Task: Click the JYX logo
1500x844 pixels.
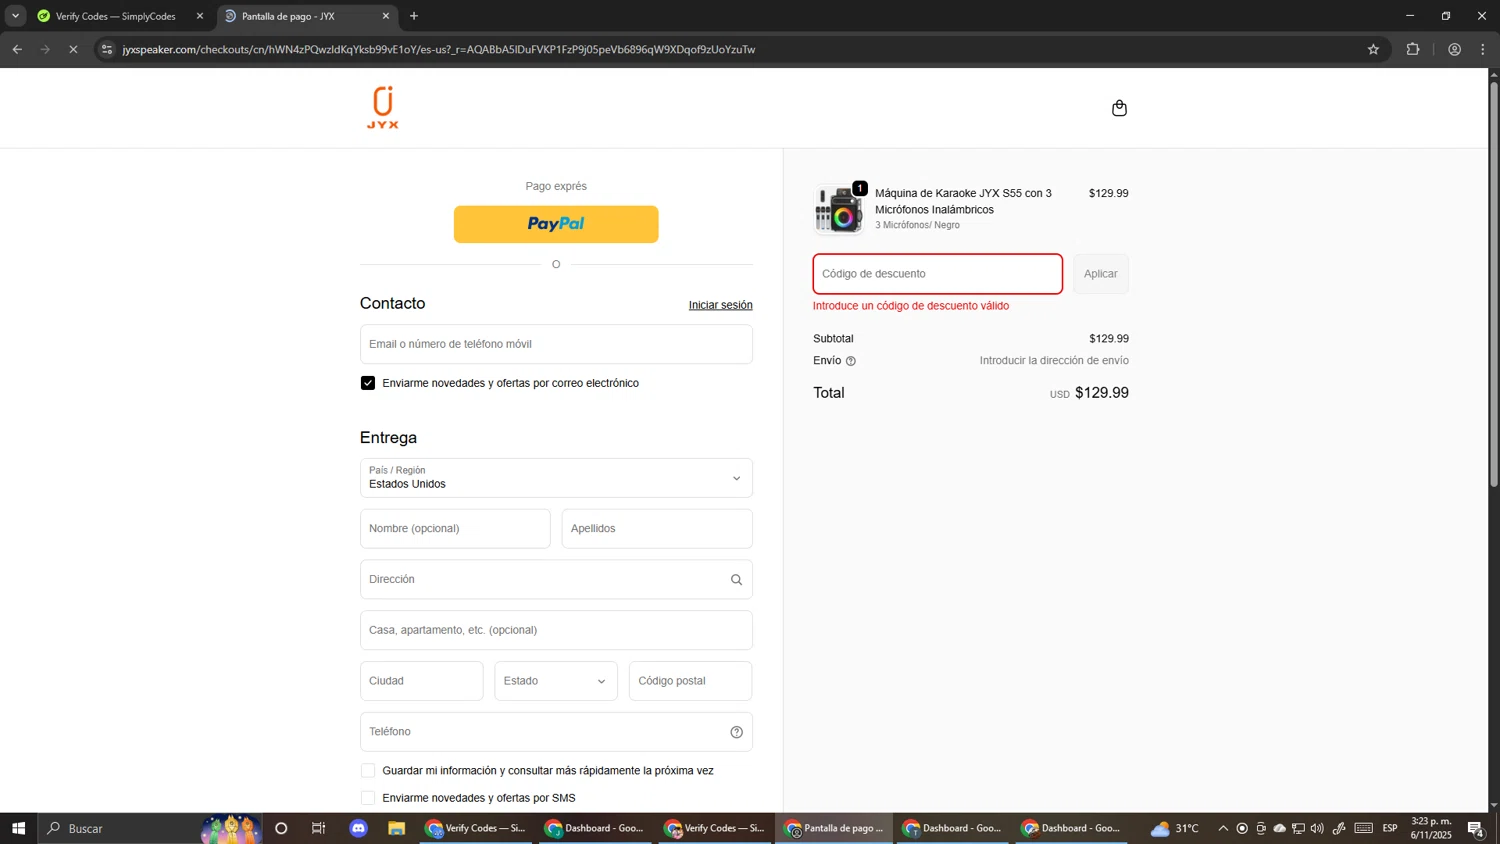Action: point(383,107)
